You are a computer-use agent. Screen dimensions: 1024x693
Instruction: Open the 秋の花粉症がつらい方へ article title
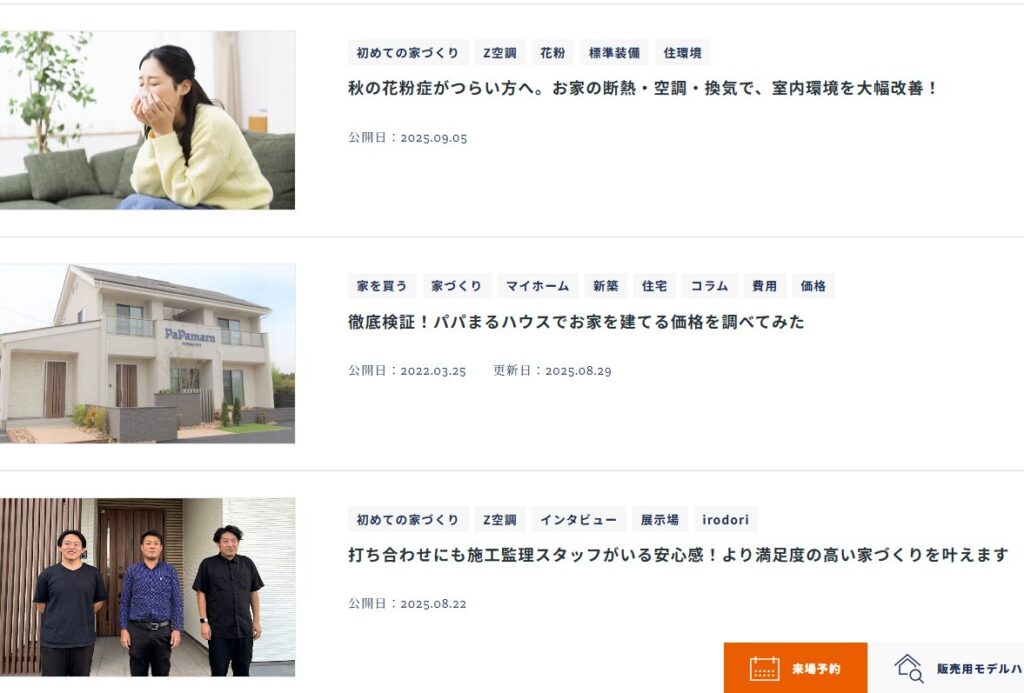[x=643, y=88]
